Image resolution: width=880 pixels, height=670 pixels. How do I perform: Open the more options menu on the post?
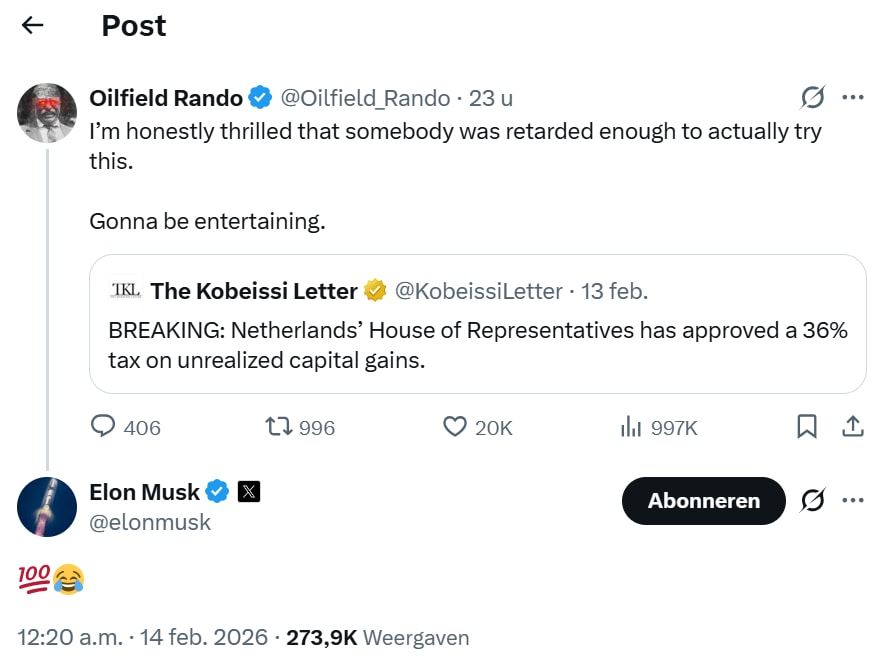(x=853, y=97)
